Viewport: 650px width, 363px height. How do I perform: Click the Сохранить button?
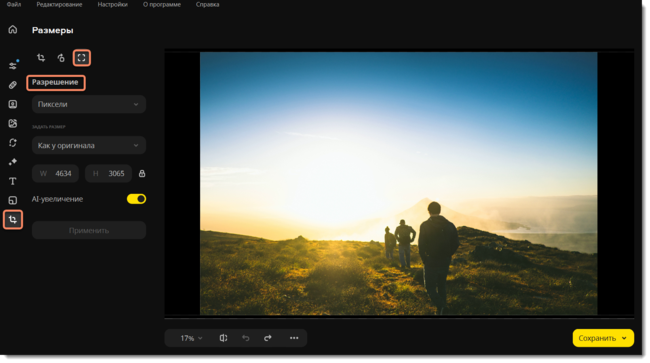[x=603, y=338]
